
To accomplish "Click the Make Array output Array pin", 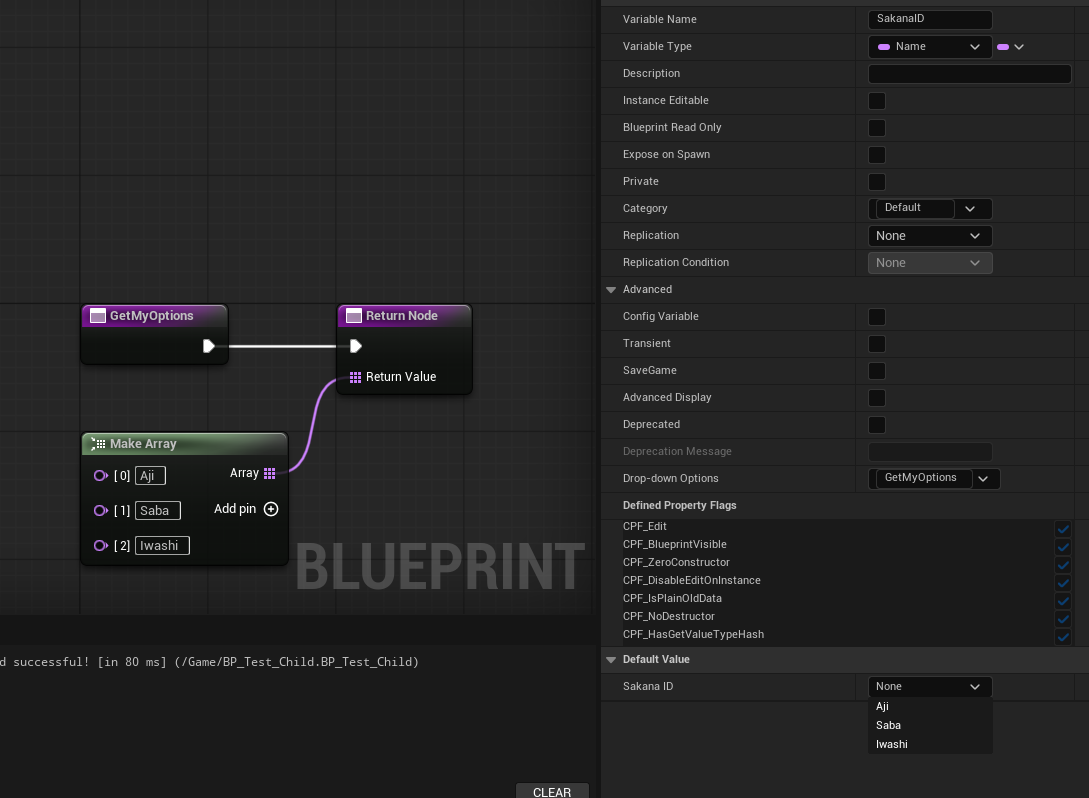I will (270, 473).
